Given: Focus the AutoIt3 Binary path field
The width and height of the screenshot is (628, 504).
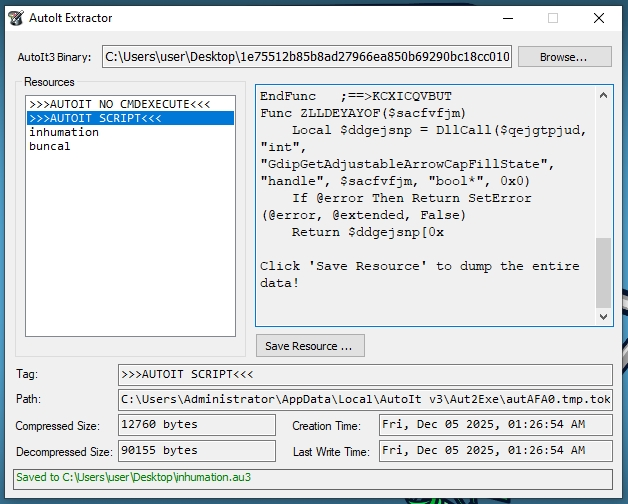Looking at the screenshot, I should (x=307, y=56).
